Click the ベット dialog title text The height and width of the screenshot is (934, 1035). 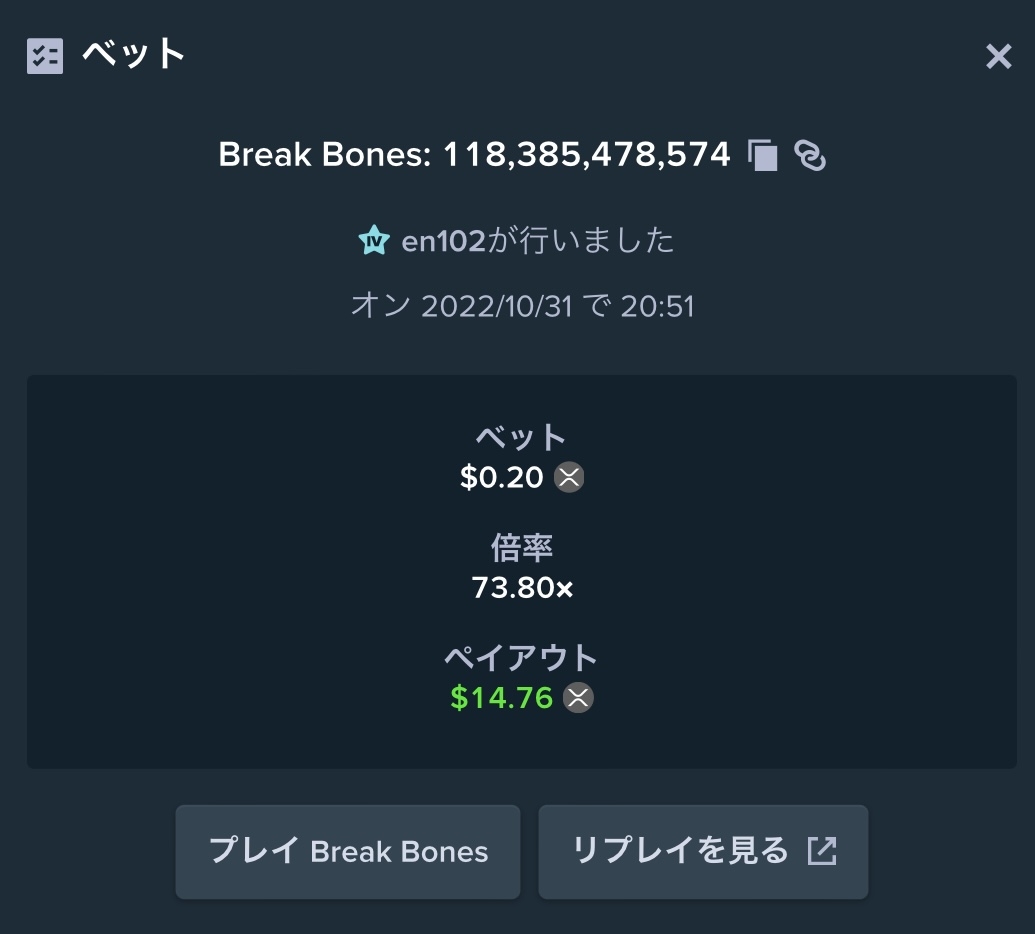click(x=134, y=54)
